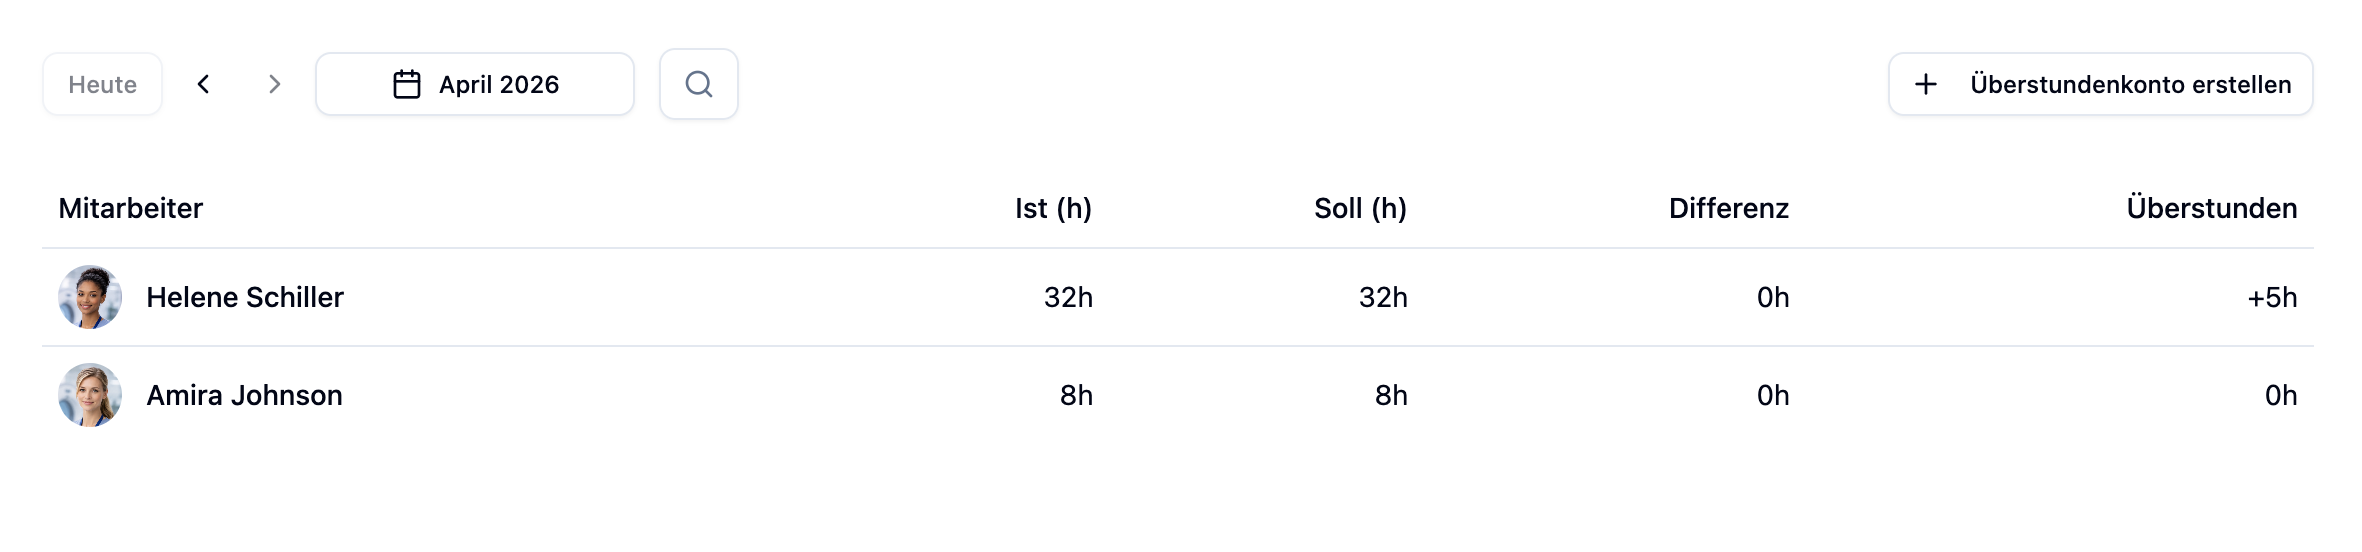2362x552 pixels.
Task: Click Überstundenkonto erstellen button
Action: tap(2100, 84)
